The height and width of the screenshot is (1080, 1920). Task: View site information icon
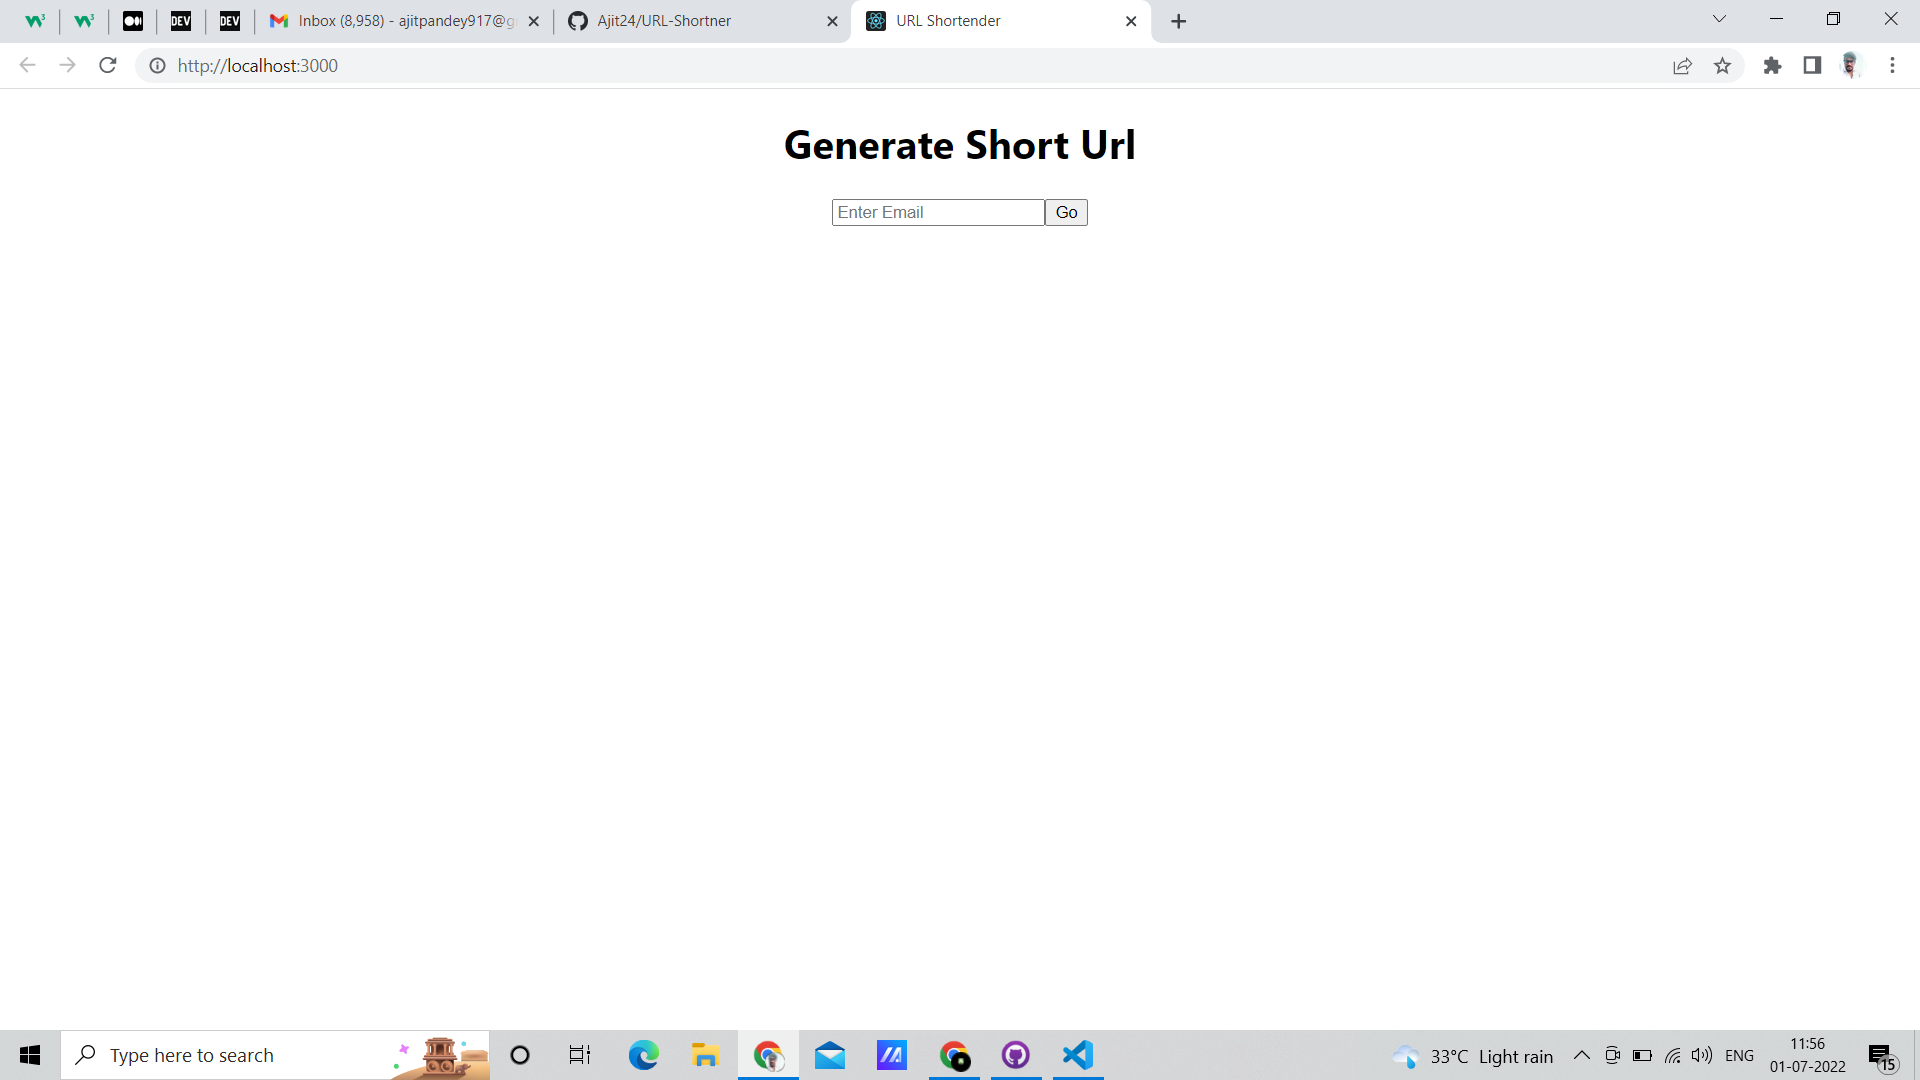(157, 65)
